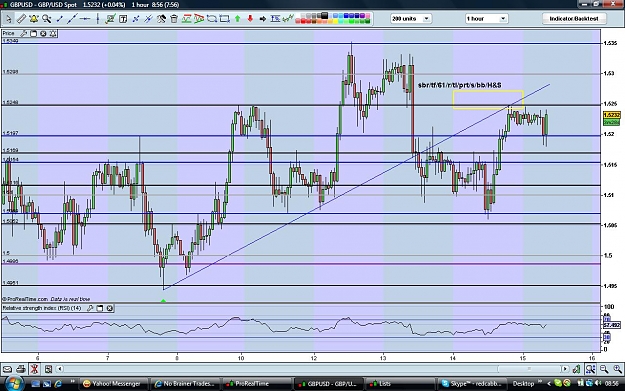Launch Internet Explorer from quick launch
Image resolution: width=625 pixels, height=391 pixels.
pos(59,383)
